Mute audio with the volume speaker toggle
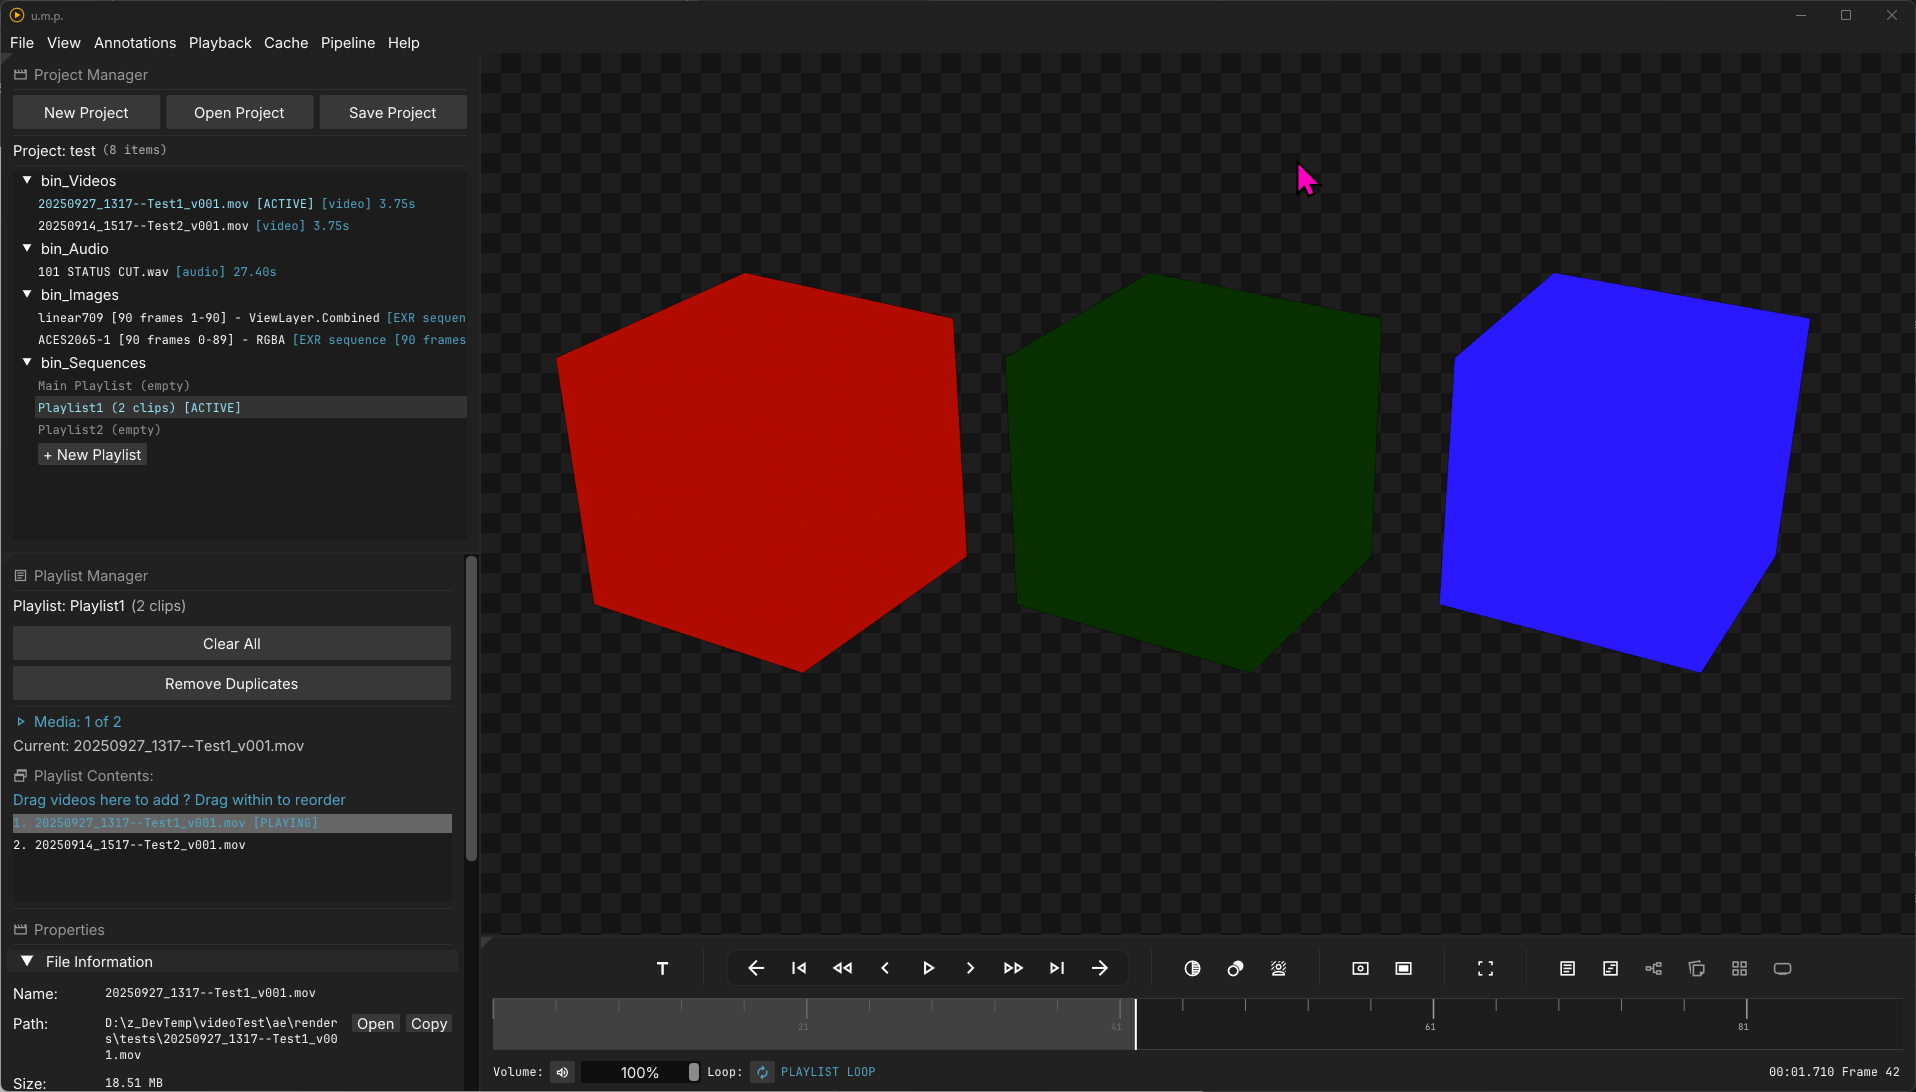The width and height of the screenshot is (1916, 1092). coord(563,1072)
